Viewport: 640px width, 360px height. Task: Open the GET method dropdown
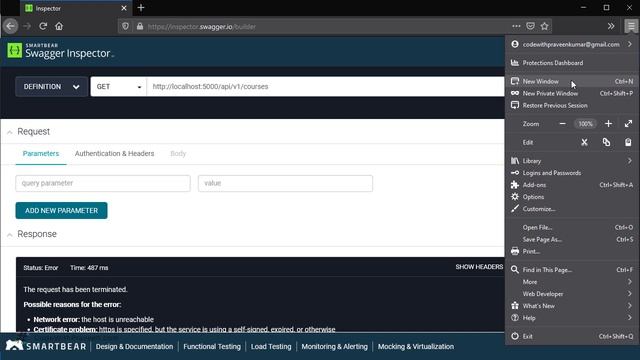118,87
